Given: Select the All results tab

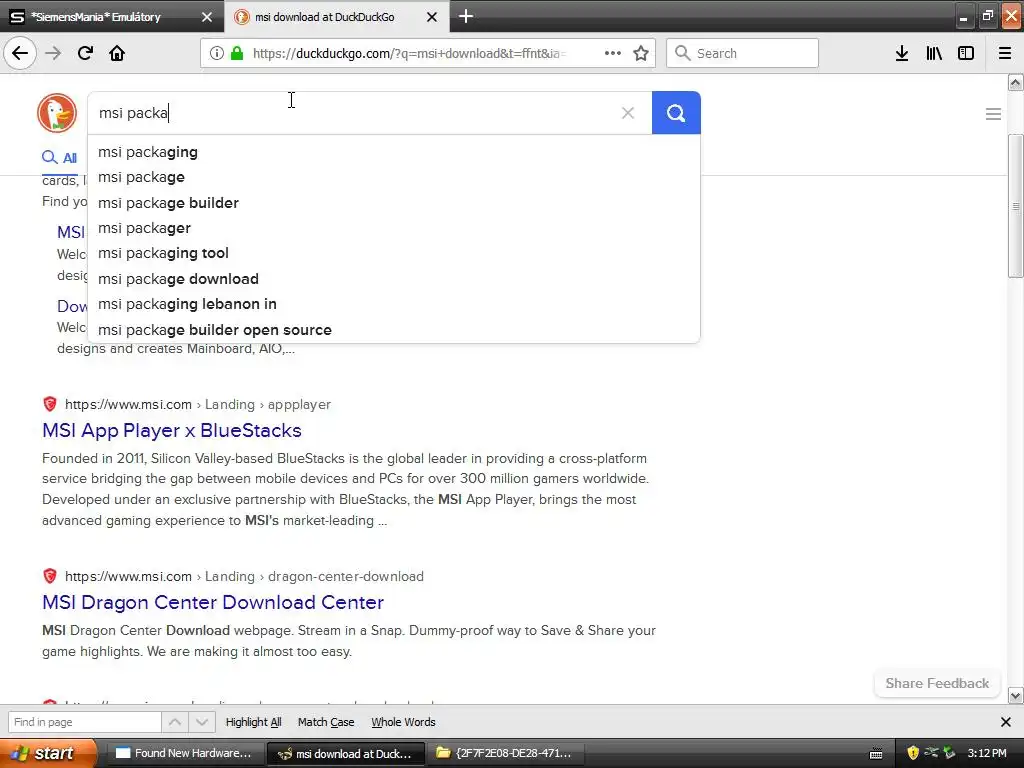Looking at the screenshot, I should pos(59,157).
